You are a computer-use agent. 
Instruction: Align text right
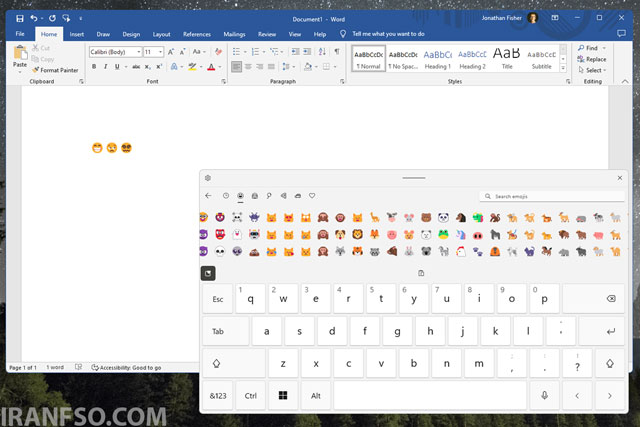pyautogui.click(x=260, y=67)
